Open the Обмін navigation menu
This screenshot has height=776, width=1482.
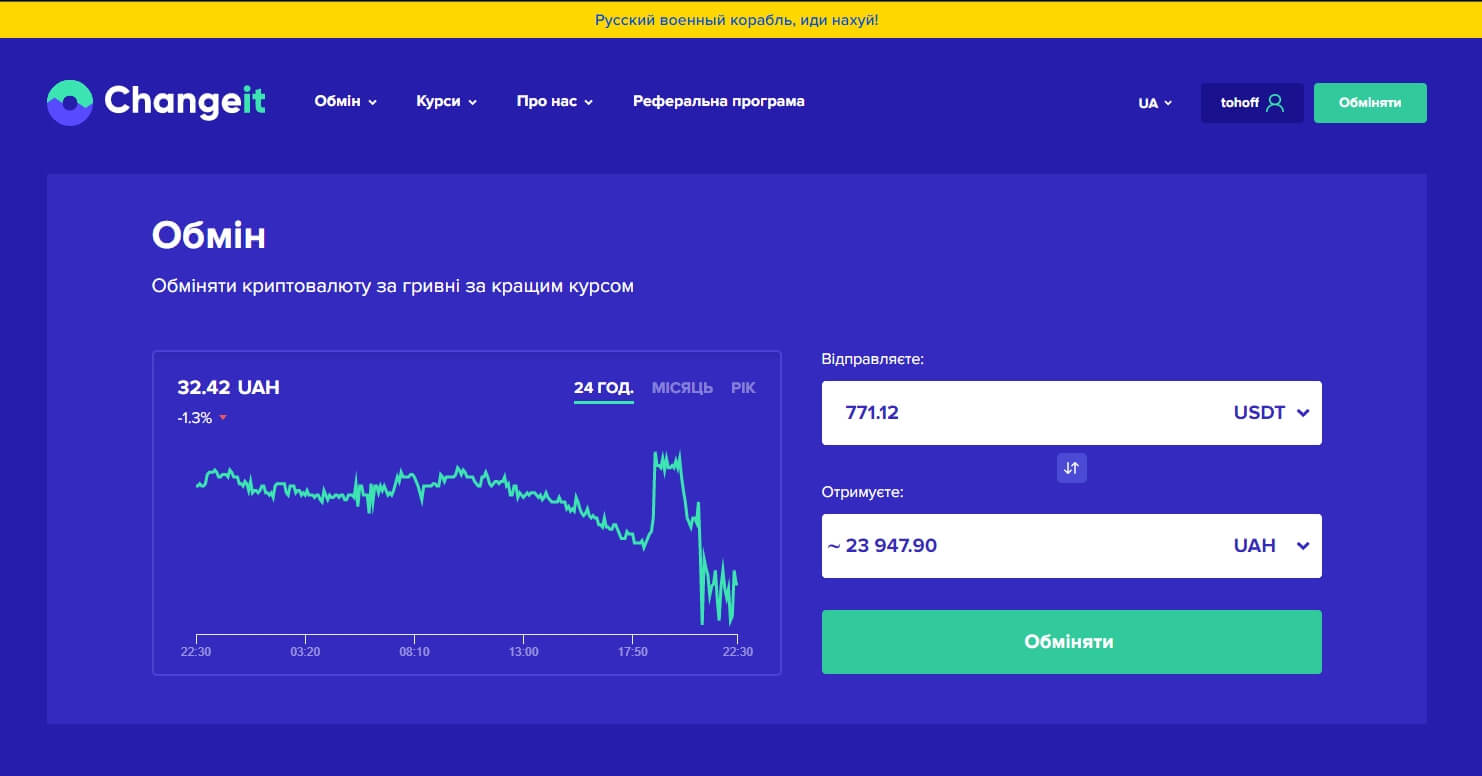[345, 101]
